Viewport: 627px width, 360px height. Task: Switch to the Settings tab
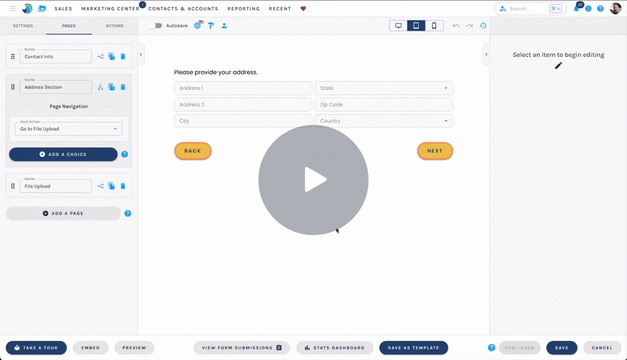pyautogui.click(x=23, y=26)
